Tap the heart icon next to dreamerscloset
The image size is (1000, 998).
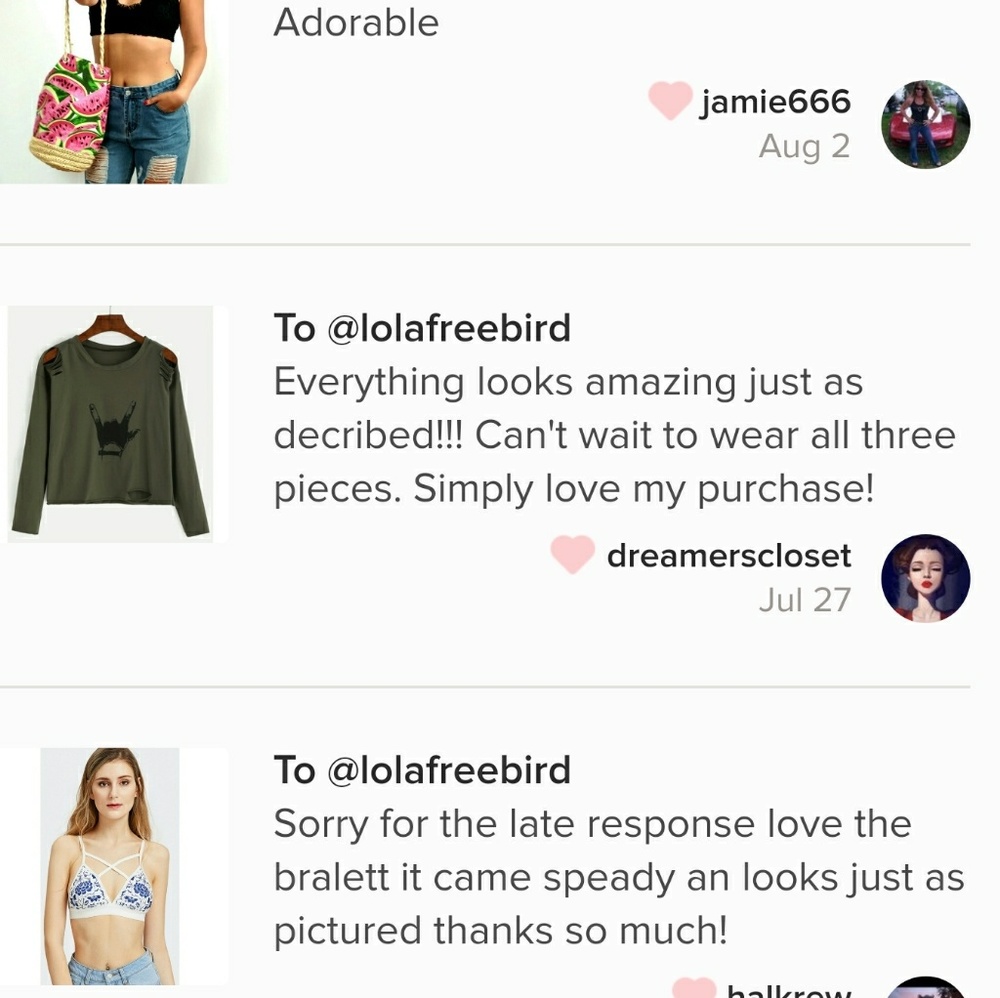(573, 554)
